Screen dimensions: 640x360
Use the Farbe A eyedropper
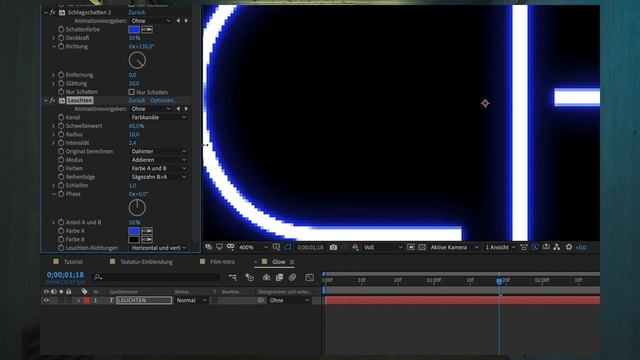(147, 231)
